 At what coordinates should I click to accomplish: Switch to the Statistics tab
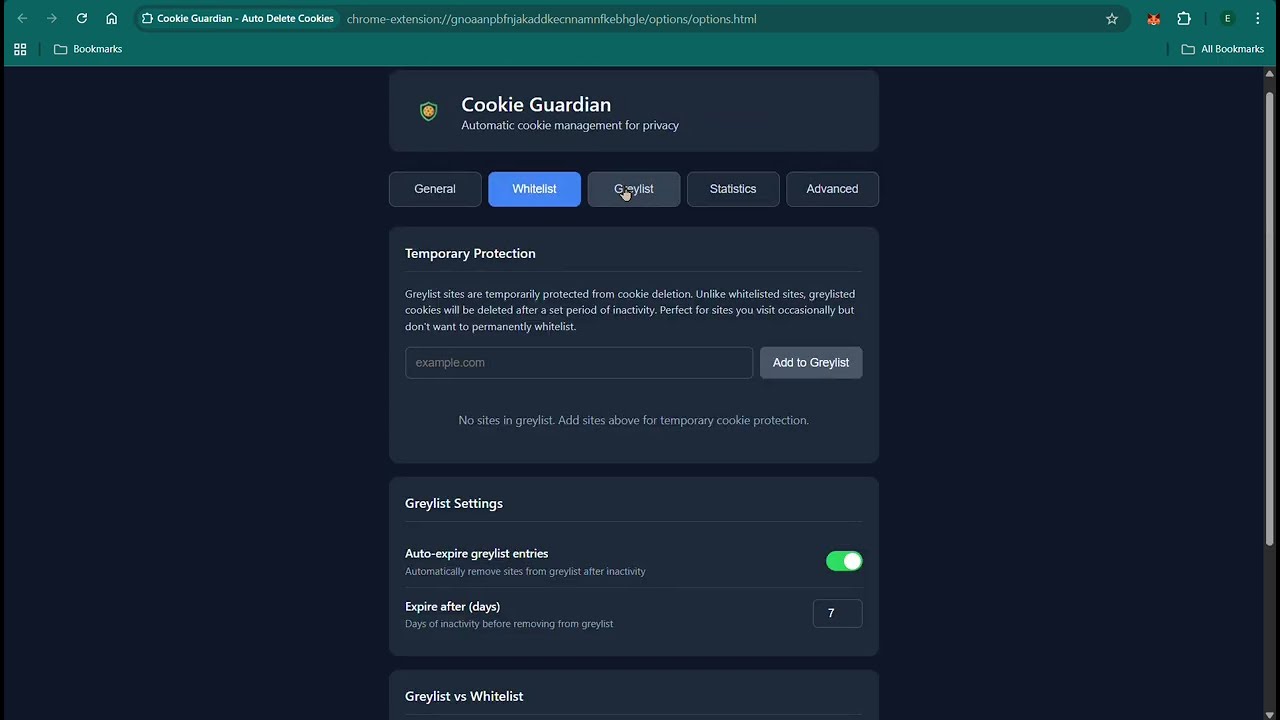coord(733,189)
